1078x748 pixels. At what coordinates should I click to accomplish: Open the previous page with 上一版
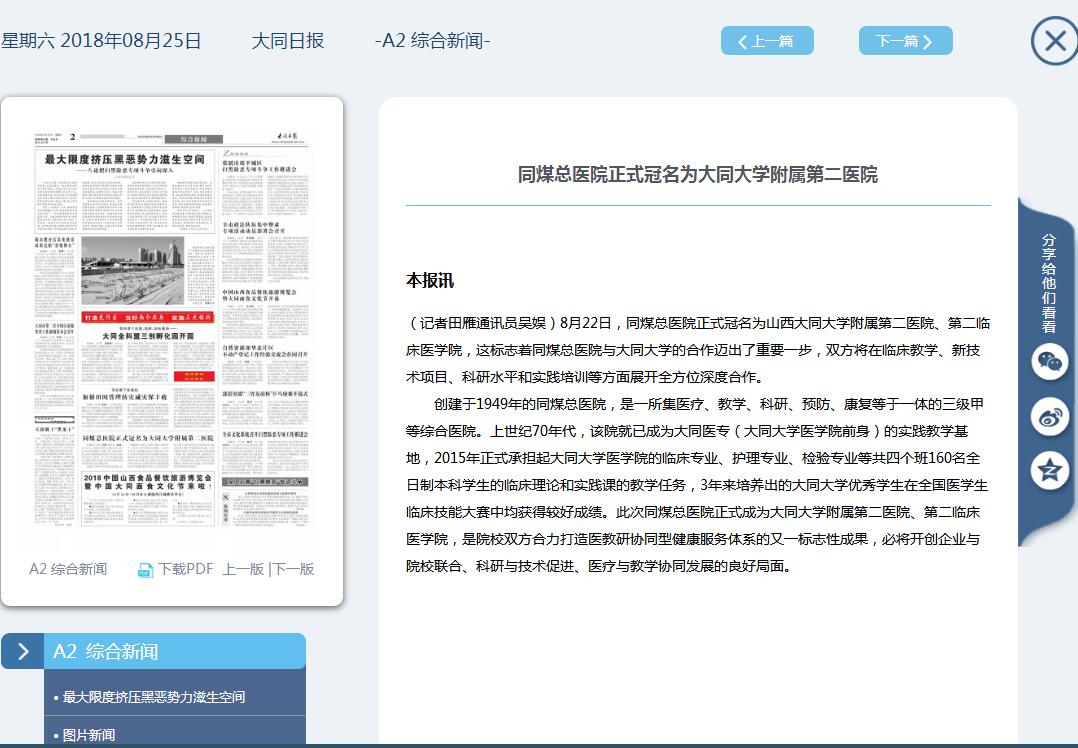click(x=243, y=569)
